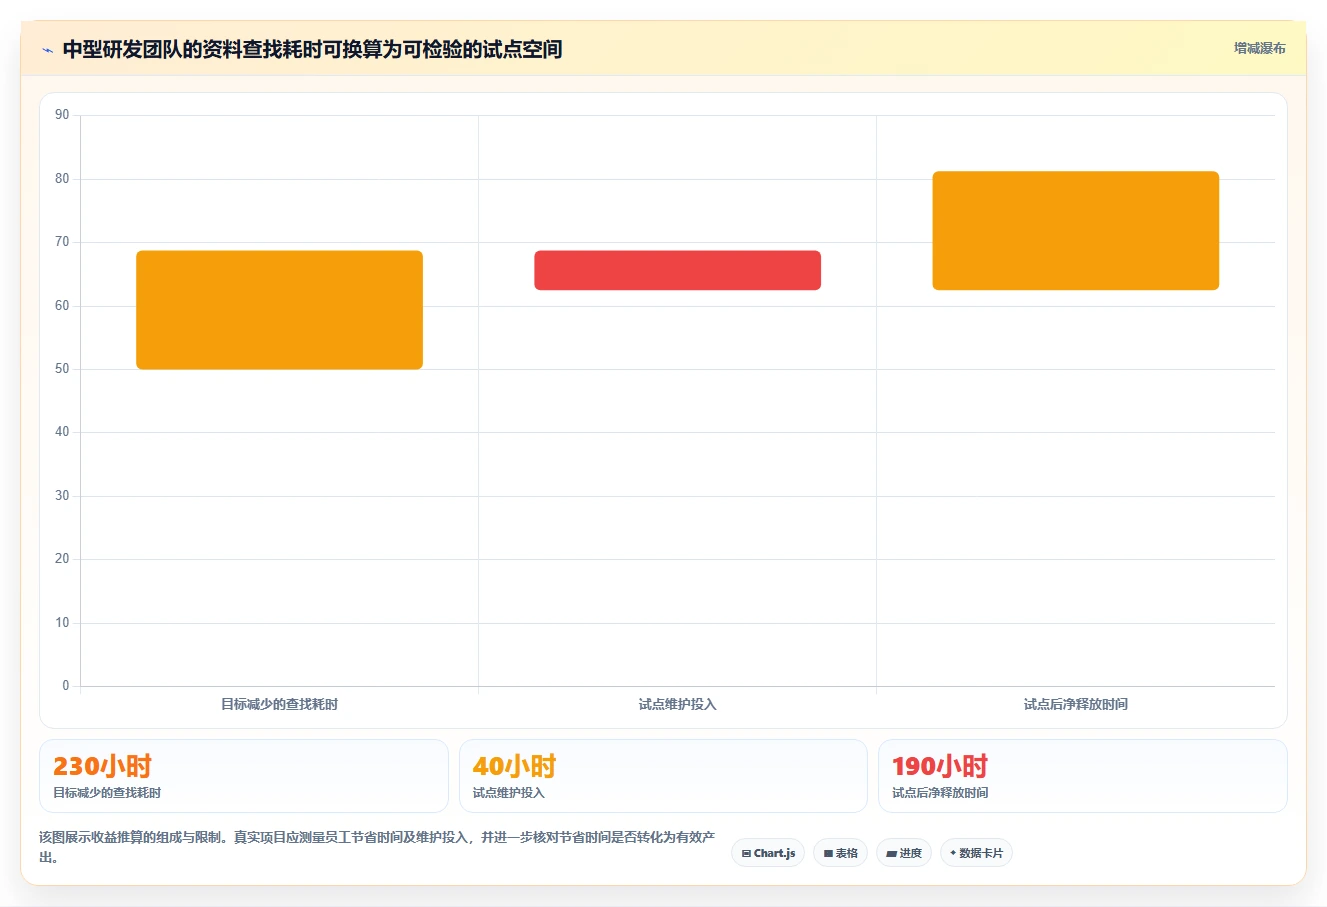The width and height of the screenshot is (1327, 907).
Task: Click the y-axis value 0
Action: 66,686
